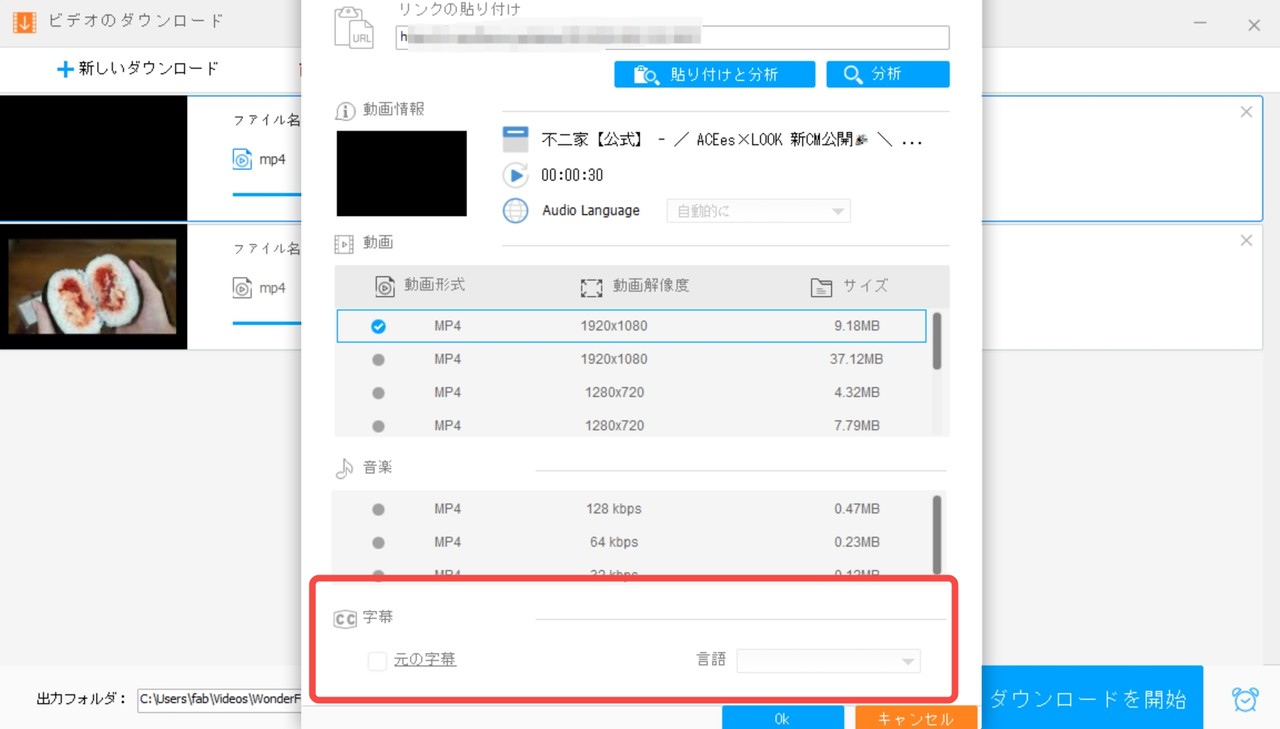The image size is (1280, 729).
Task: Select the MP4 1920x1080 37.12MB quality option
Action: pos(378,359)
